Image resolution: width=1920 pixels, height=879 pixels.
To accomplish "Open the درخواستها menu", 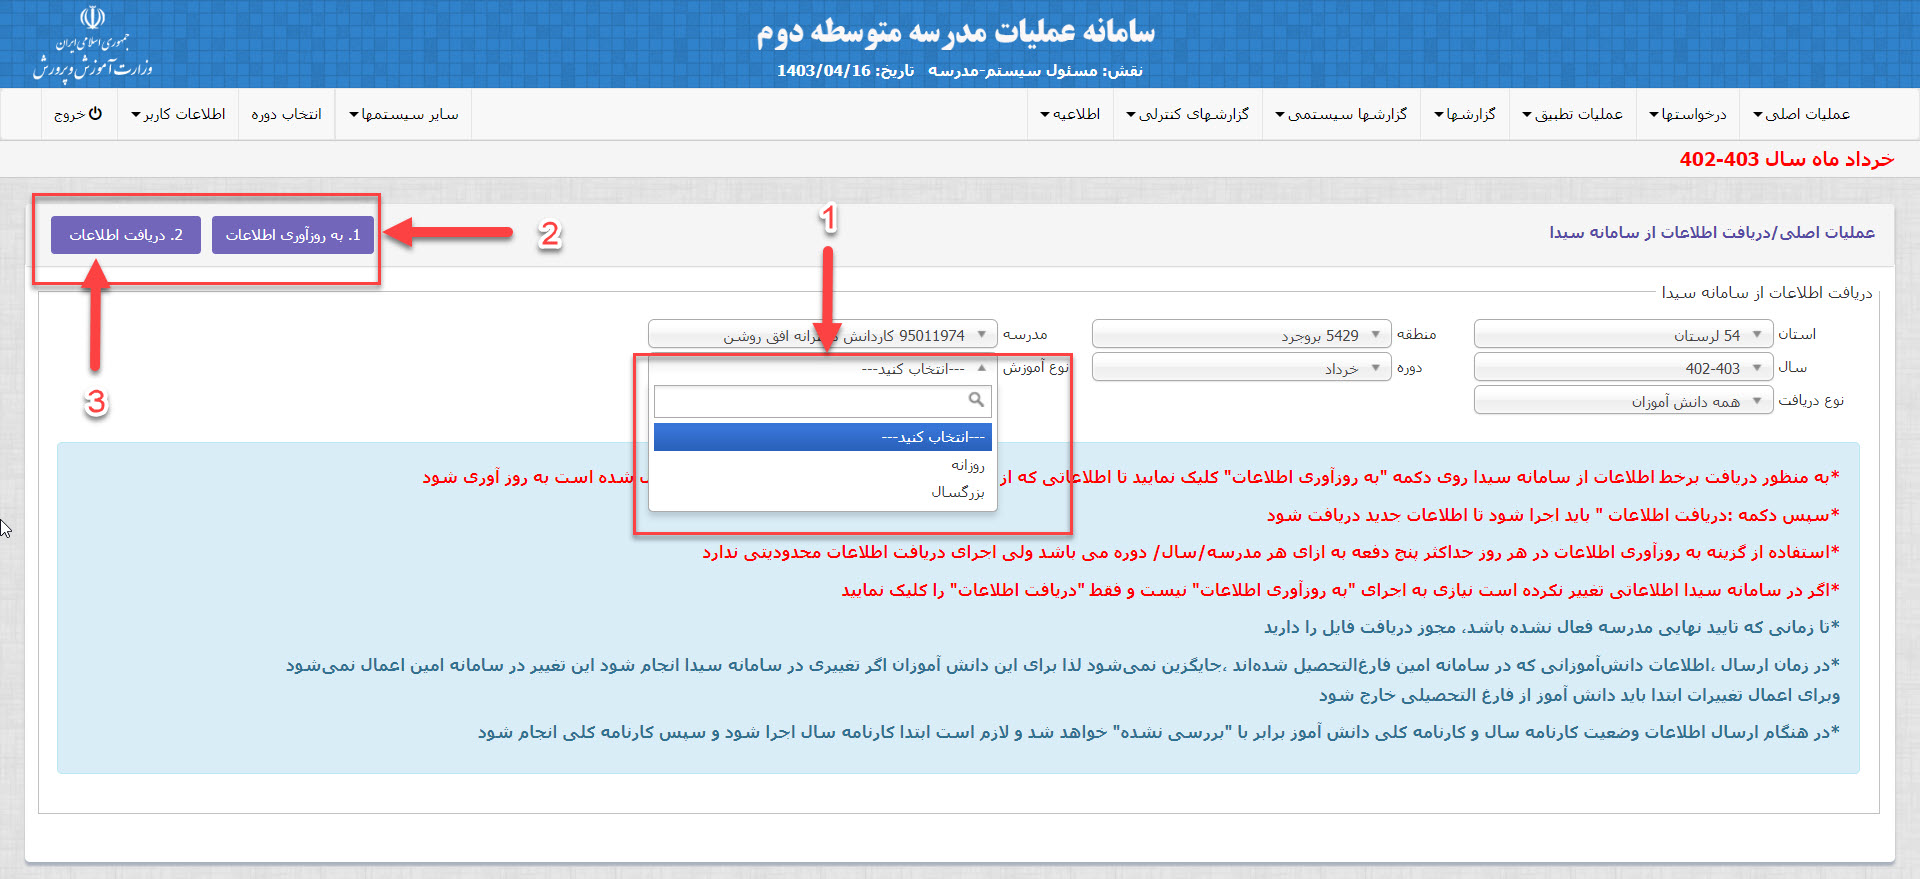I will point(1688,114).
